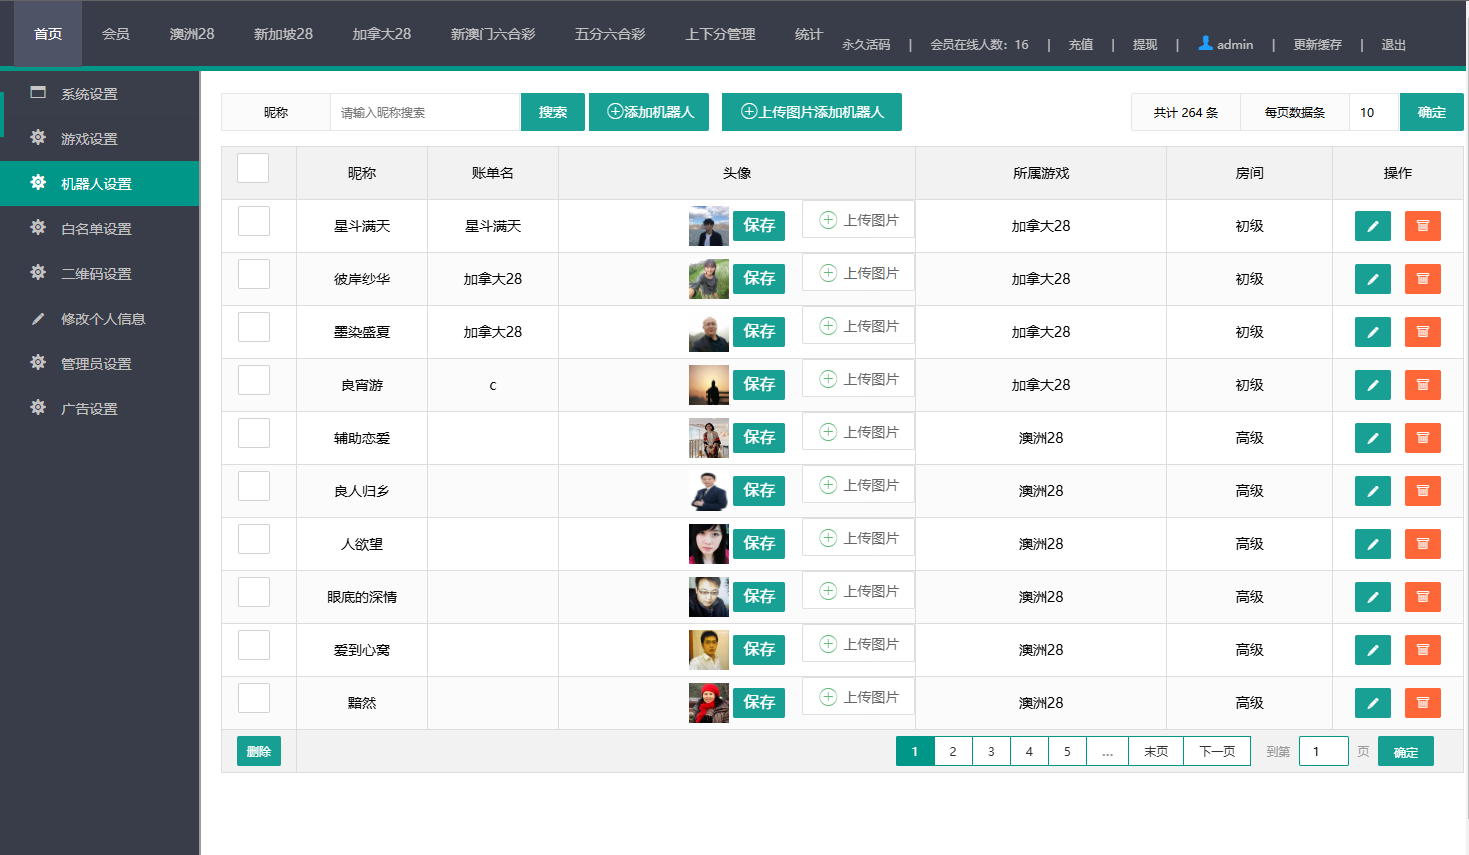The height and width of the screenshot is (855, 1469).
Task: Click the 退出 logout link
Action: (1393, 45)
